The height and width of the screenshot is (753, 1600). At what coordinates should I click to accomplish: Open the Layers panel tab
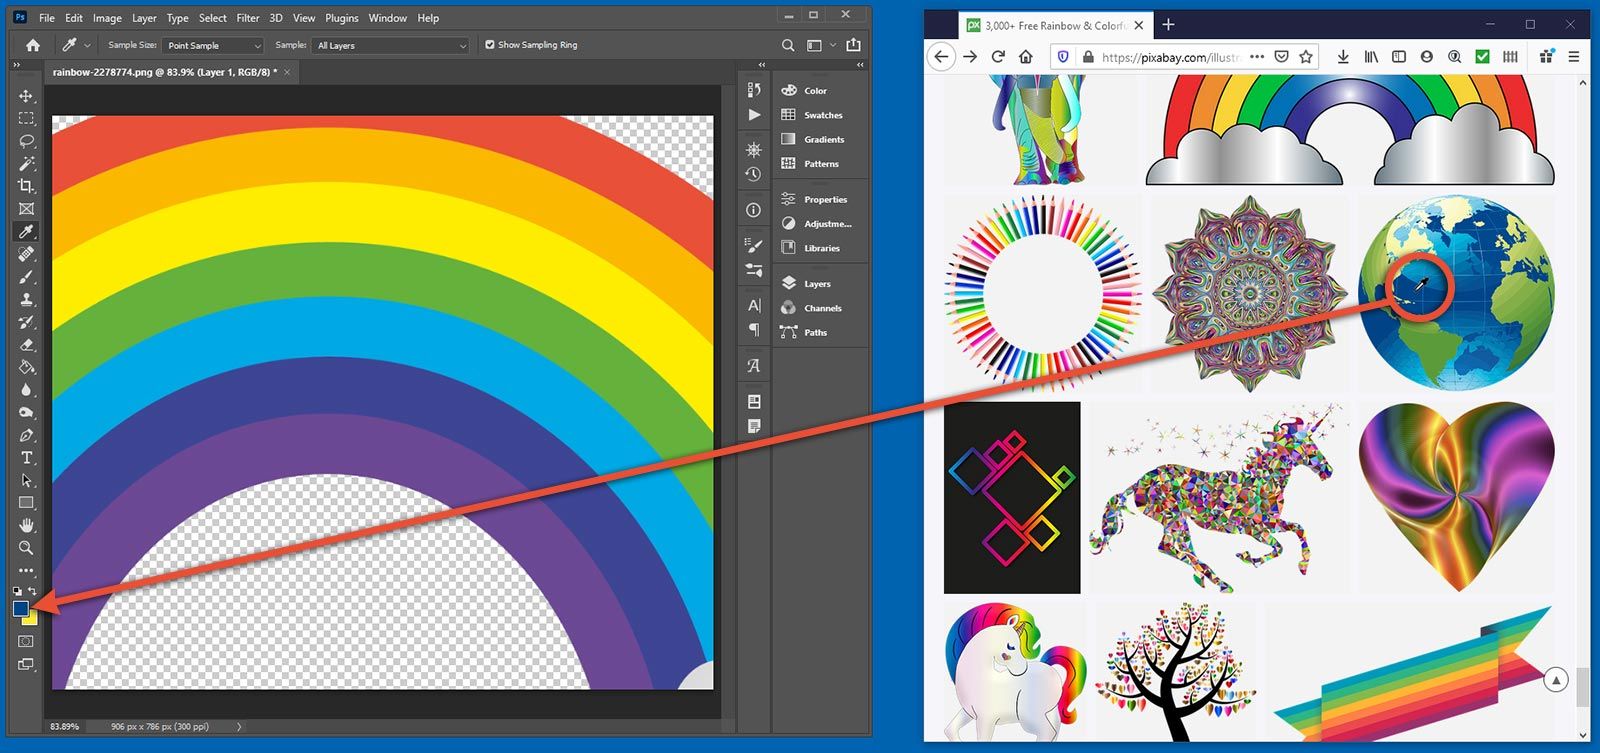pos(816,284)
